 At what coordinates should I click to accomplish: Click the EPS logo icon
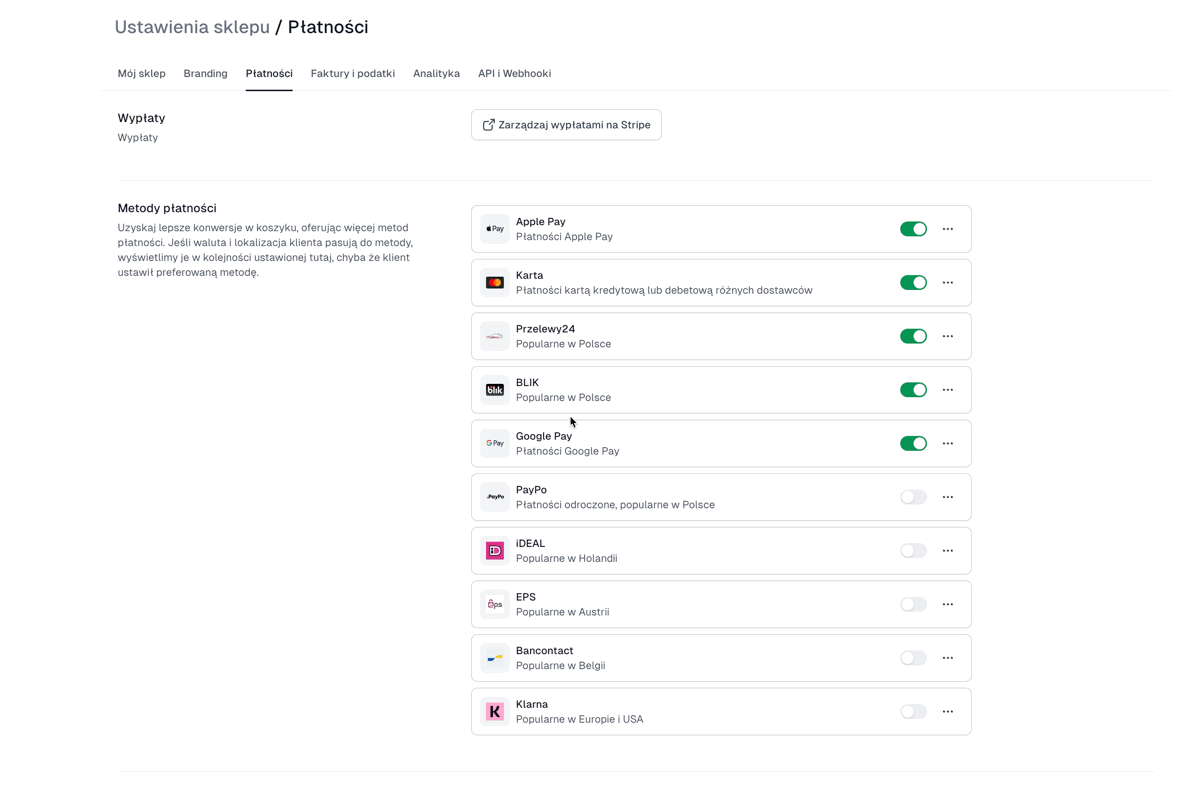pyautogui.click(x=495, y=604)
